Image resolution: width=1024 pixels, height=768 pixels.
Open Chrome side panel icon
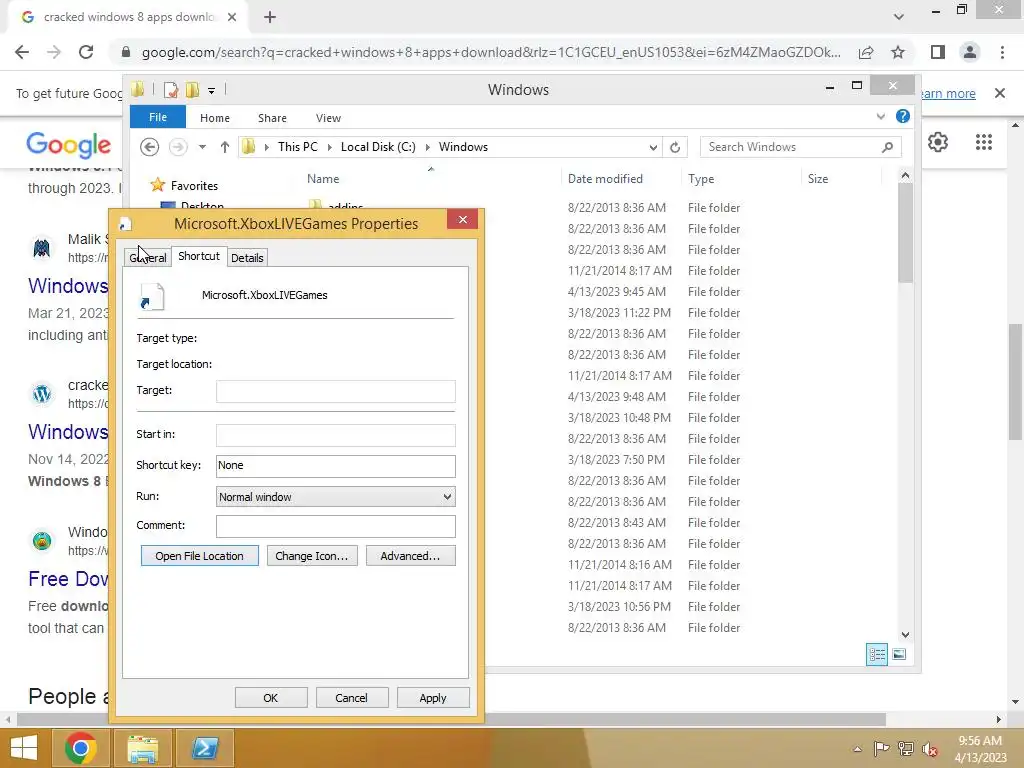click(938, 52)
